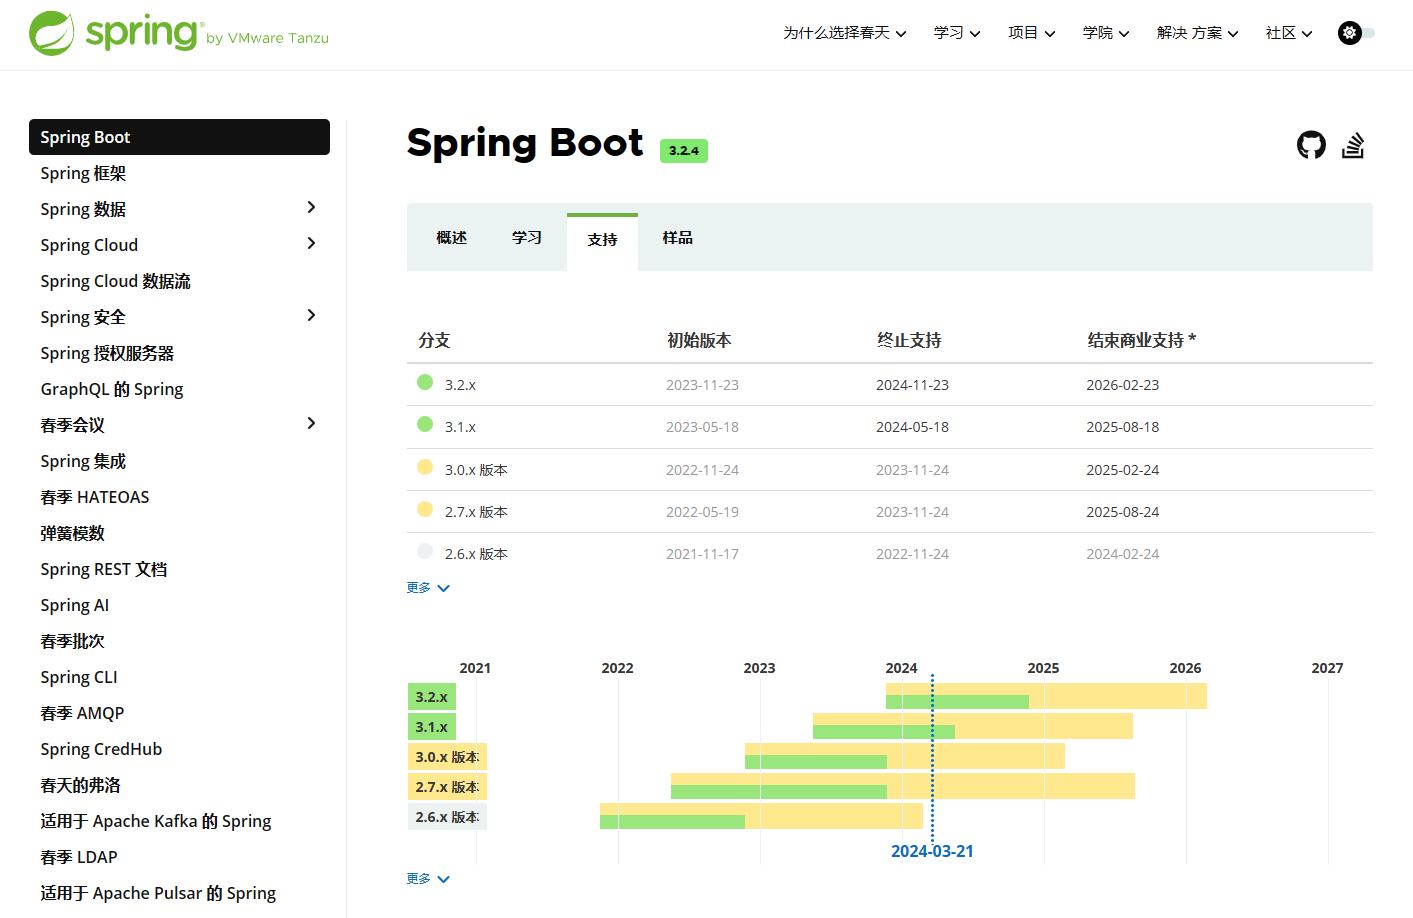
Task: Open Spring Cloud 数据流 in the sidebar
Action: (x=115, y=281)
